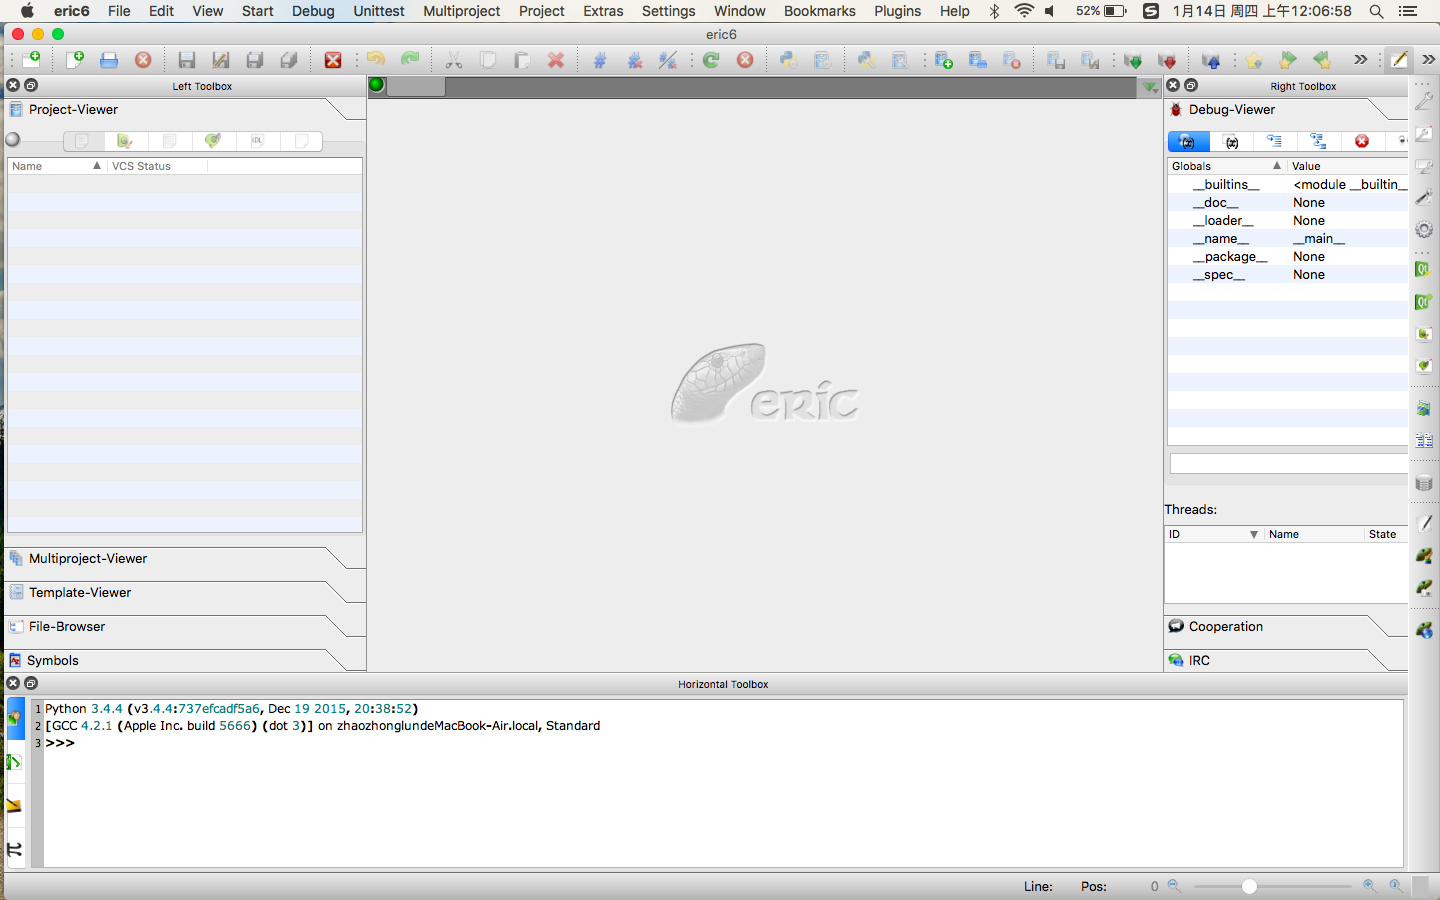Toggle the Forms tab in Project-Viewer

pos(125,141)
